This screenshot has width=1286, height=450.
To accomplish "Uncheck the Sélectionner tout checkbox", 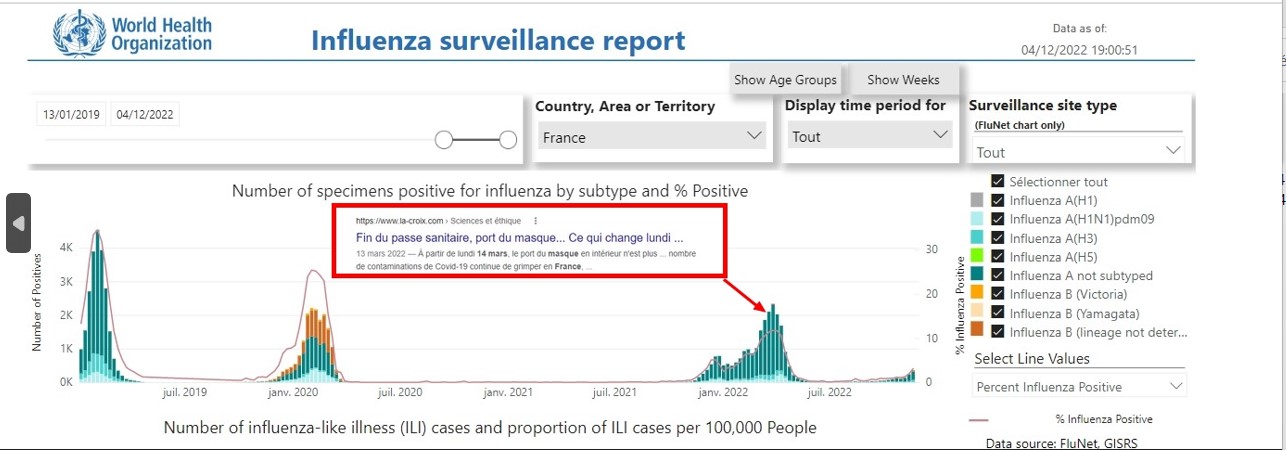I will (997, 182).
